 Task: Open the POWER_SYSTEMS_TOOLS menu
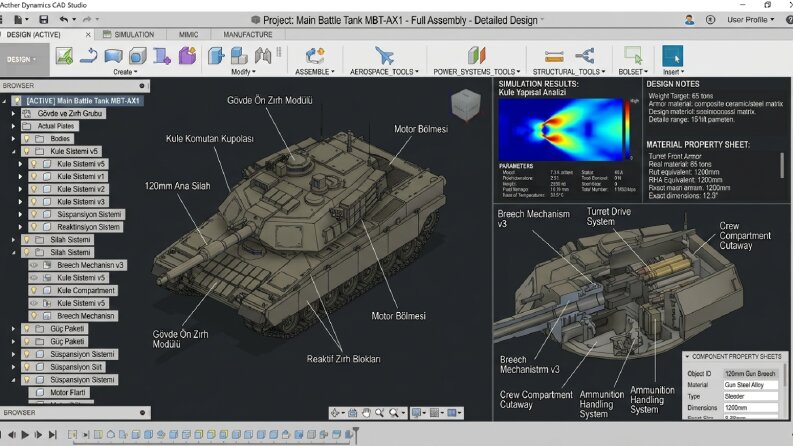click(476, 72)
